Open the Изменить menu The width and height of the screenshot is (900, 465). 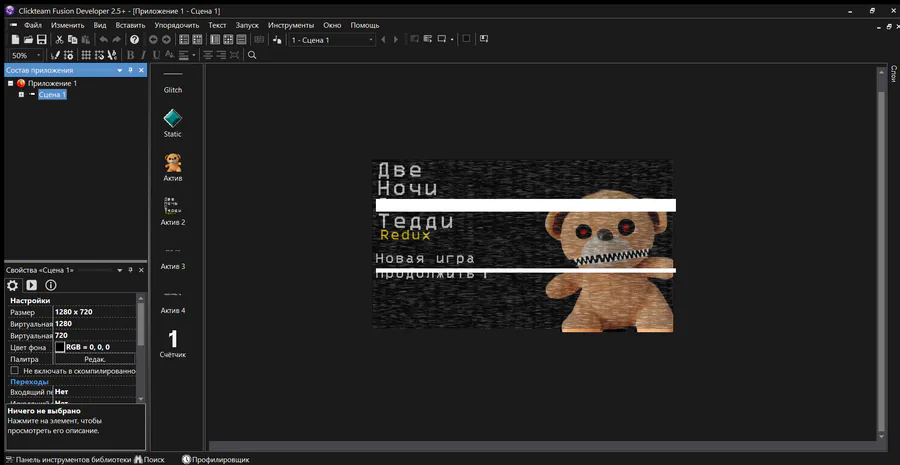[67, 25]
